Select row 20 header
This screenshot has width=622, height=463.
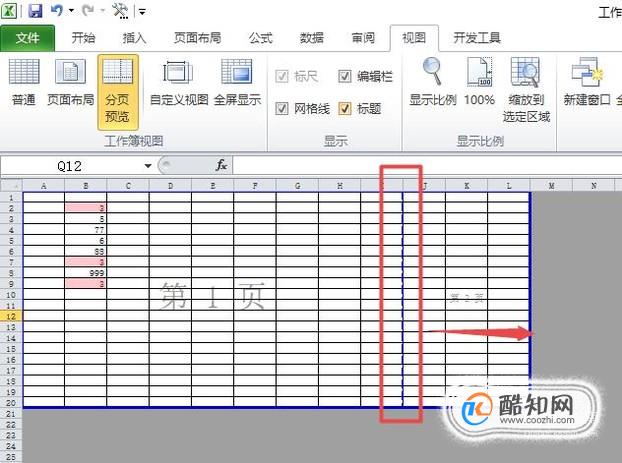[x=11, y=403]
